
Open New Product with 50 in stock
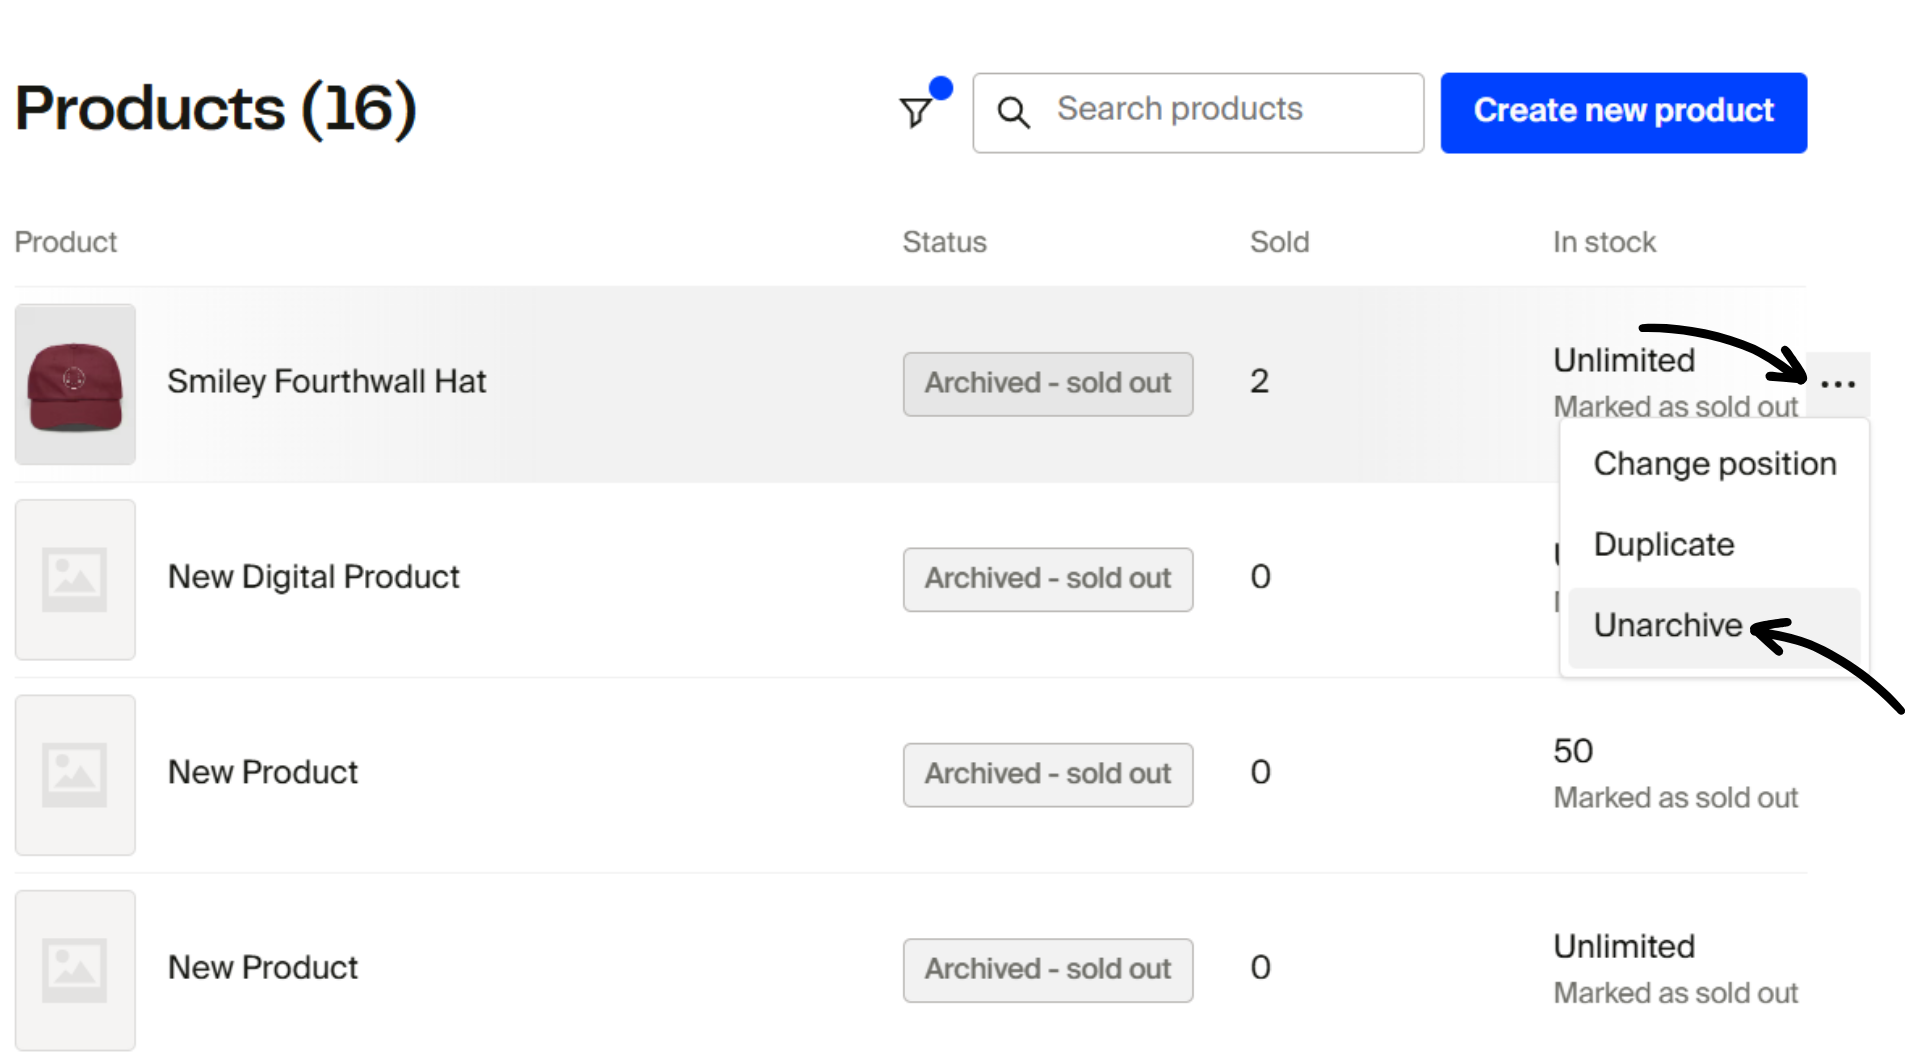[263, 772]
